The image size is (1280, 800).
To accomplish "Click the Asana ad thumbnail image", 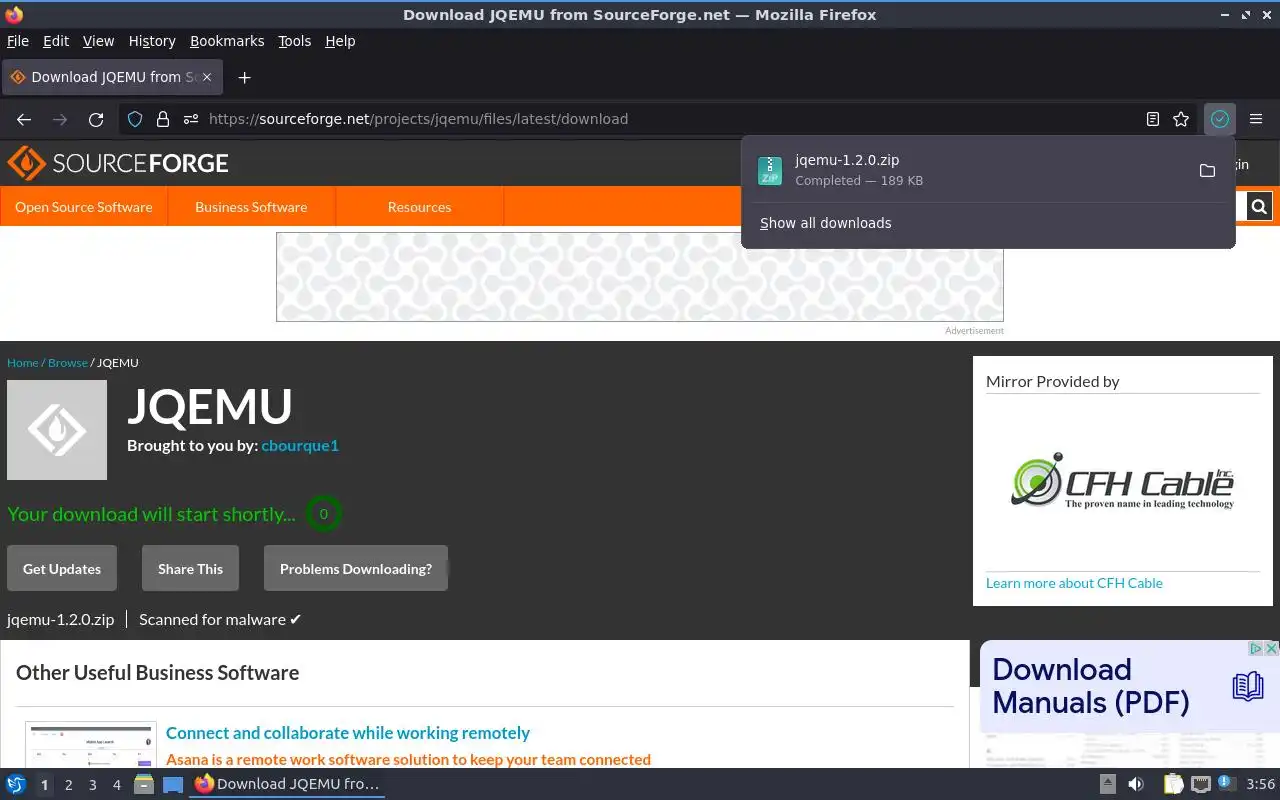I will pyautogui.click(x=91, y=745).
